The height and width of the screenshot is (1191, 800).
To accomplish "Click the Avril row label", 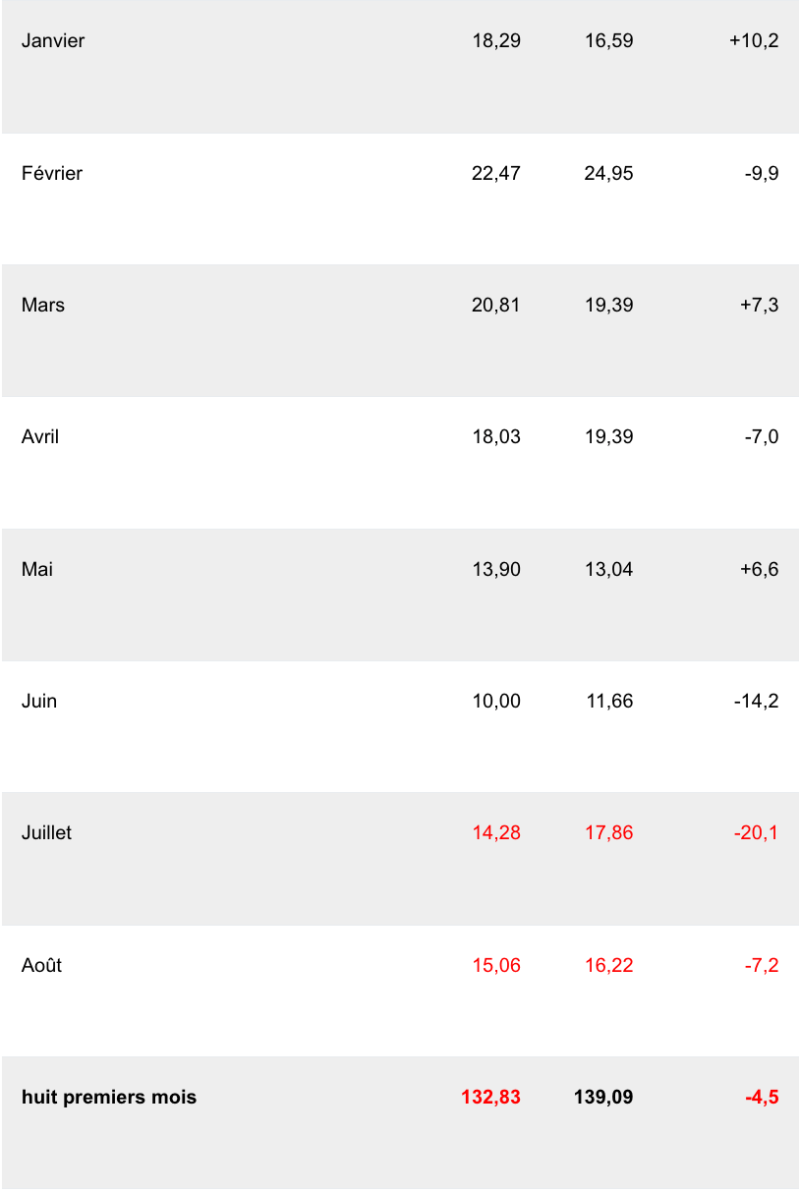I will tap(40, 437).
